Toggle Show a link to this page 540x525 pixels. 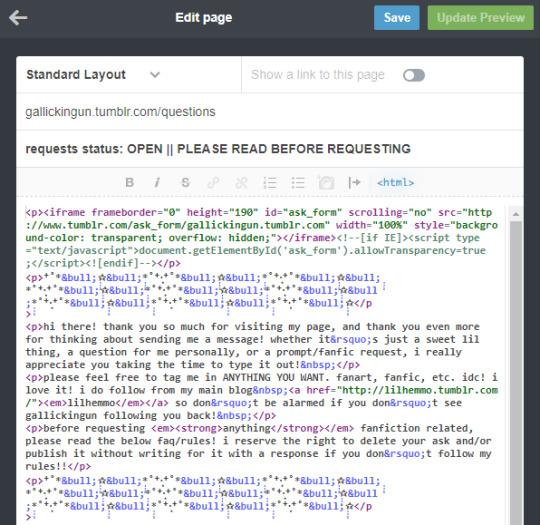click(x=414, y=75)
